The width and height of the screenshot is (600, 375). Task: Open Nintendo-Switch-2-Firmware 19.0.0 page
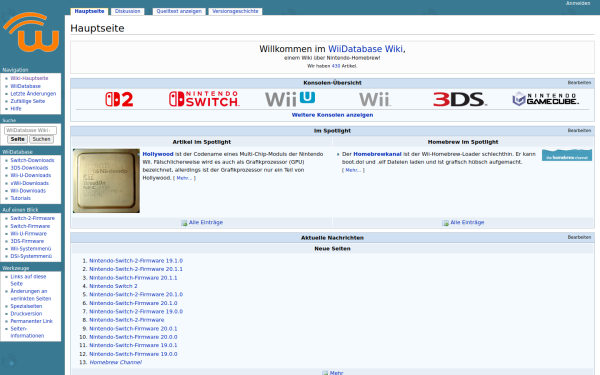136,311
